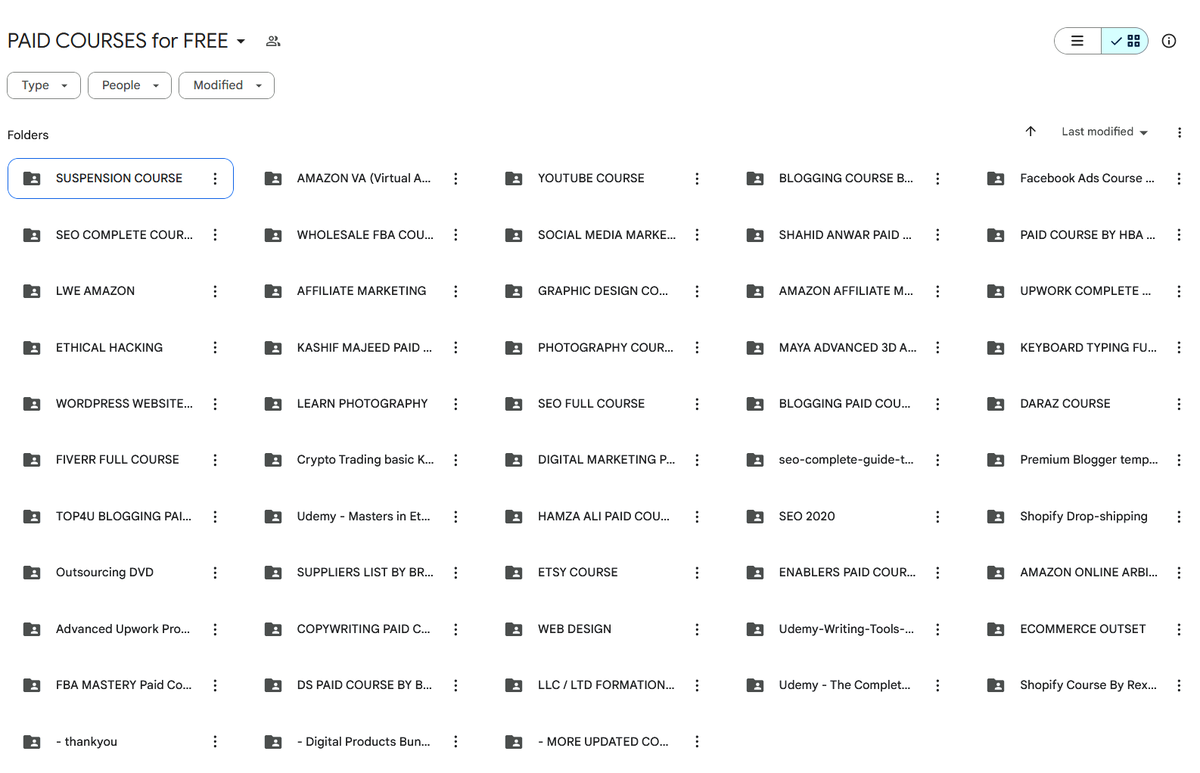Switch to grid layout view
This screenshot has height=773, width=1200.
pyautogui.click(x=1125, y=41)
